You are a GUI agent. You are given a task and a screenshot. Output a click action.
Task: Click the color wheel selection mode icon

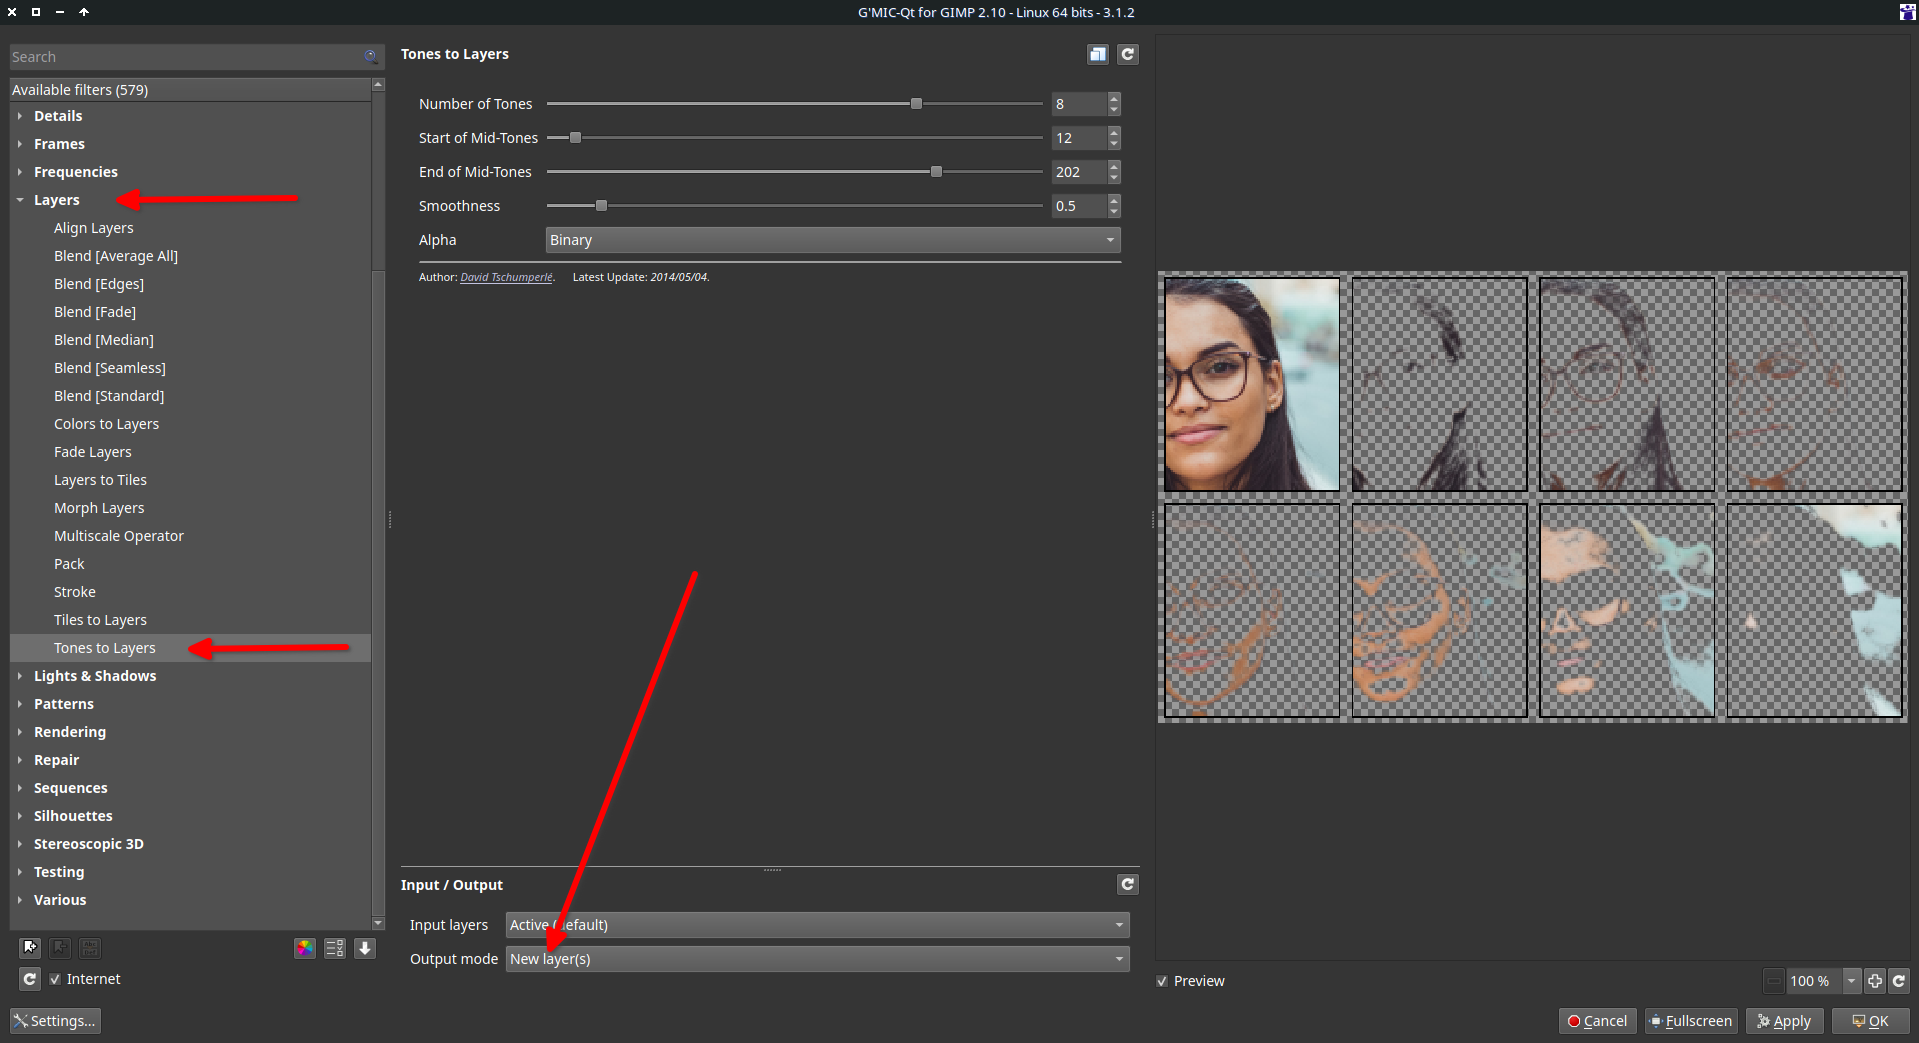[x=305, y=948]
